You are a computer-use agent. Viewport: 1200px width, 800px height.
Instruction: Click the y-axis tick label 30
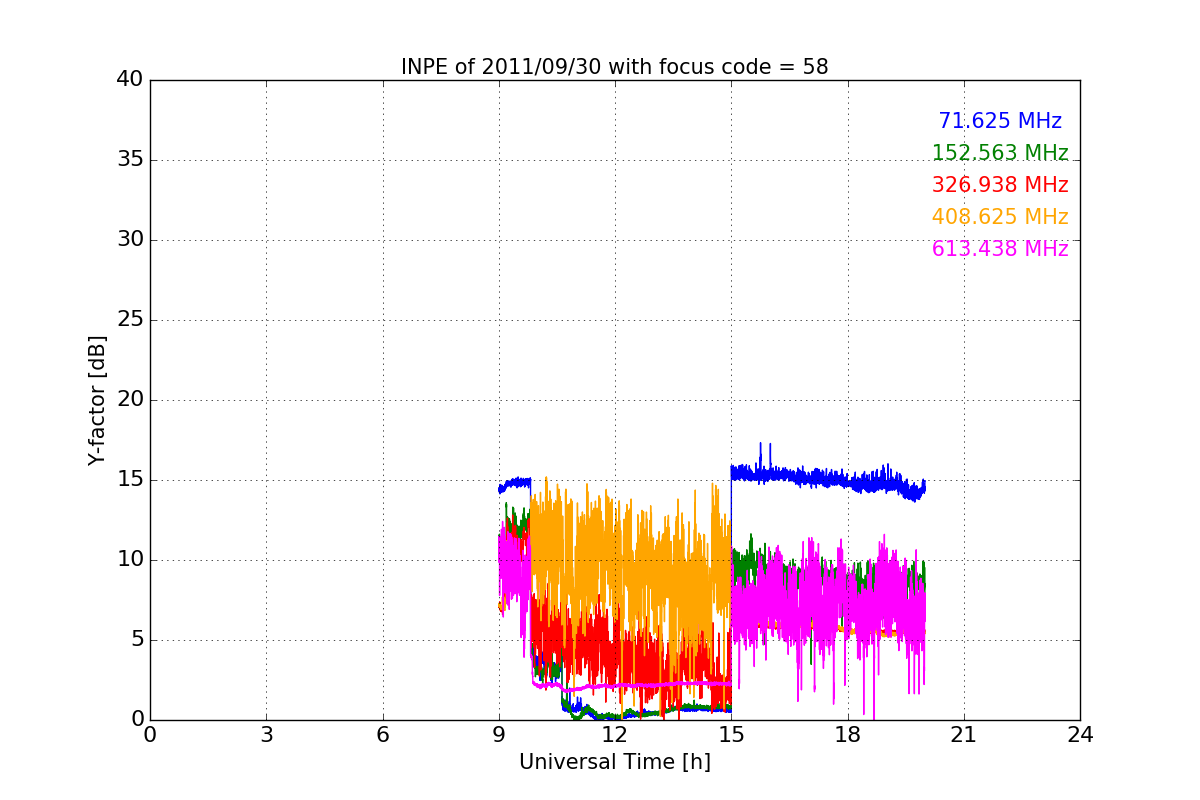[x=130, y=240]
